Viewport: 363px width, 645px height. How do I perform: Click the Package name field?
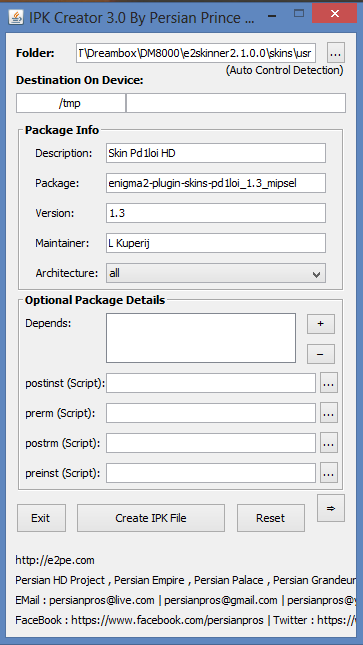click(x=216, y=183)
